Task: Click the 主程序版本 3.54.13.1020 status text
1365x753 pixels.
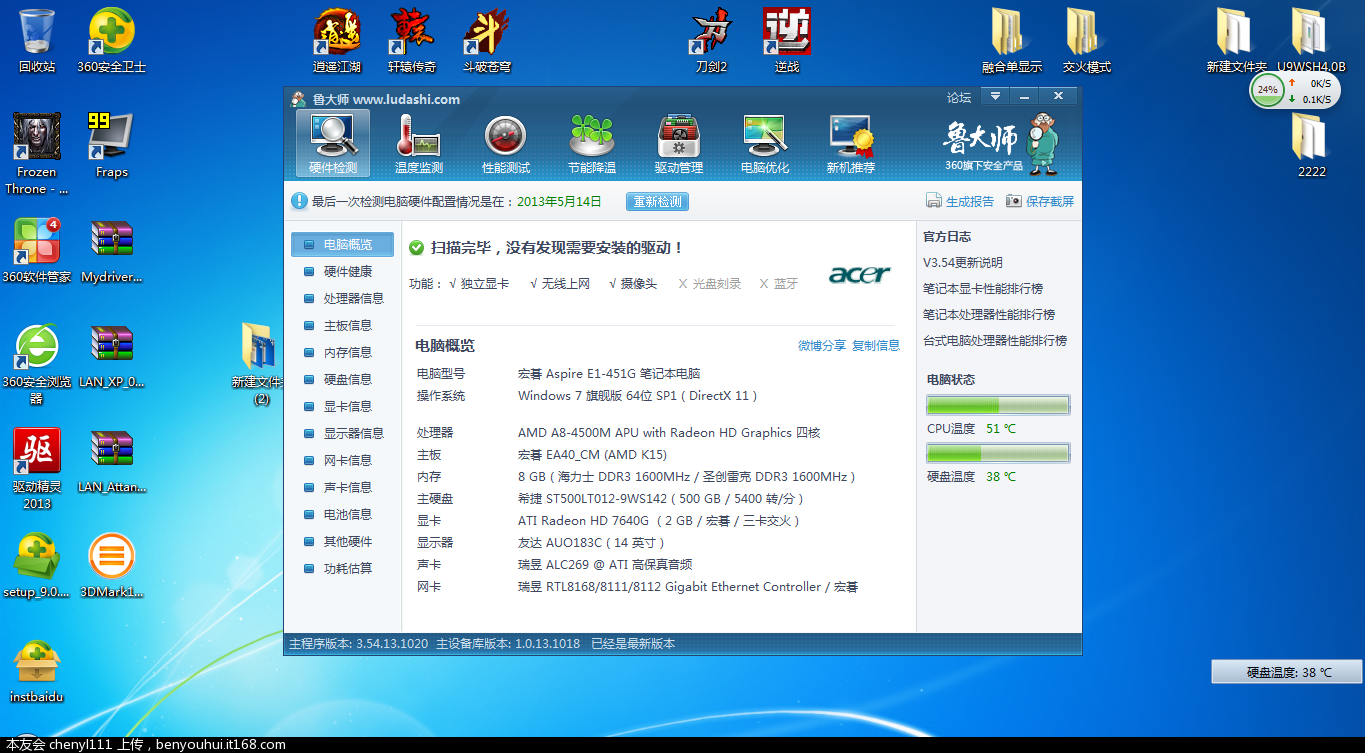Action: [358, 644]
